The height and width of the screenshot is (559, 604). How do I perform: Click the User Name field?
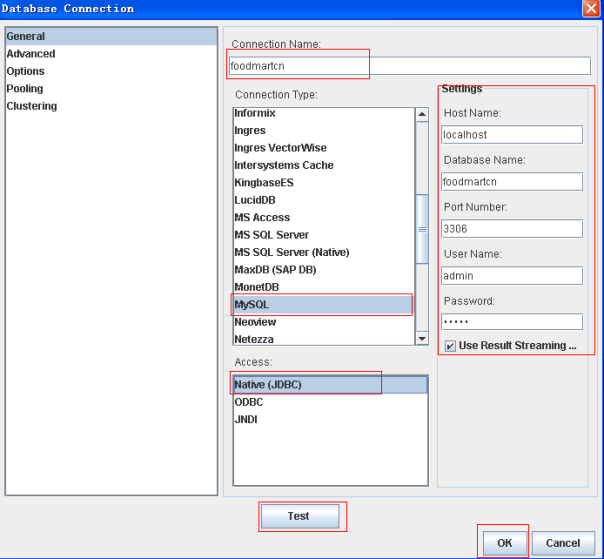(x=512, y=275)
